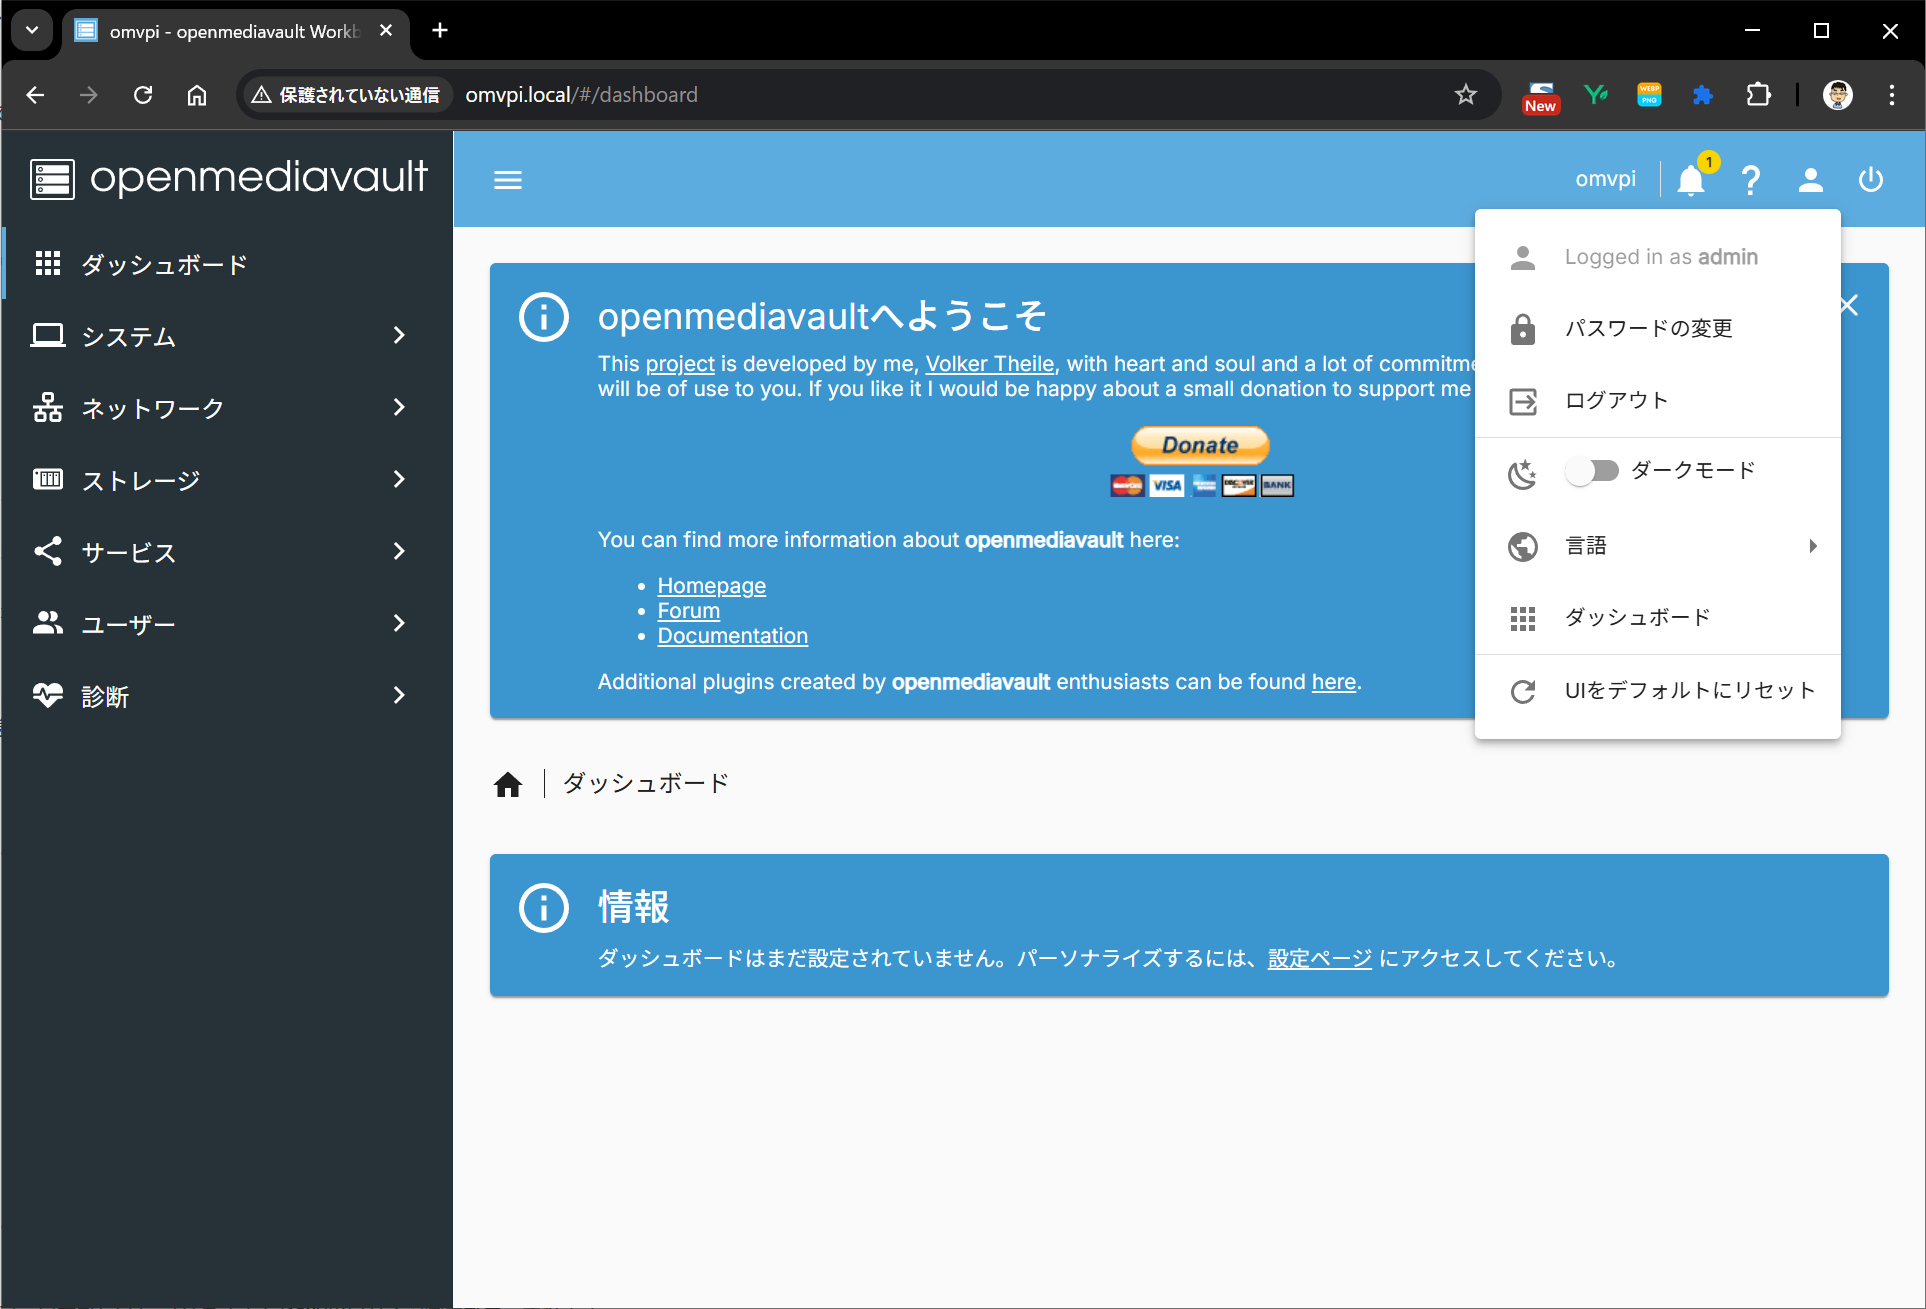
Task: Click the WebP PNG extension icon
Action: pyautogui.click(x=1649, y=95)
